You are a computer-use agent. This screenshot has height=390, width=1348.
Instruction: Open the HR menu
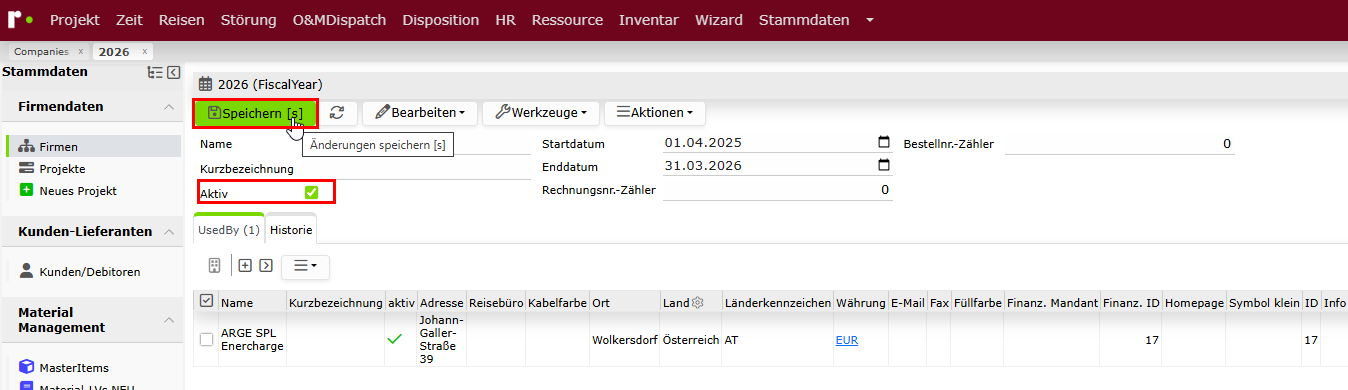click(505, 20)
